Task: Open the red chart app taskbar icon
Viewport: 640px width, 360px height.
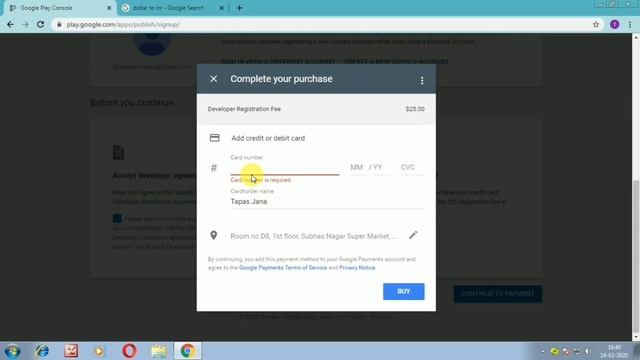Action: pos(71,351)
